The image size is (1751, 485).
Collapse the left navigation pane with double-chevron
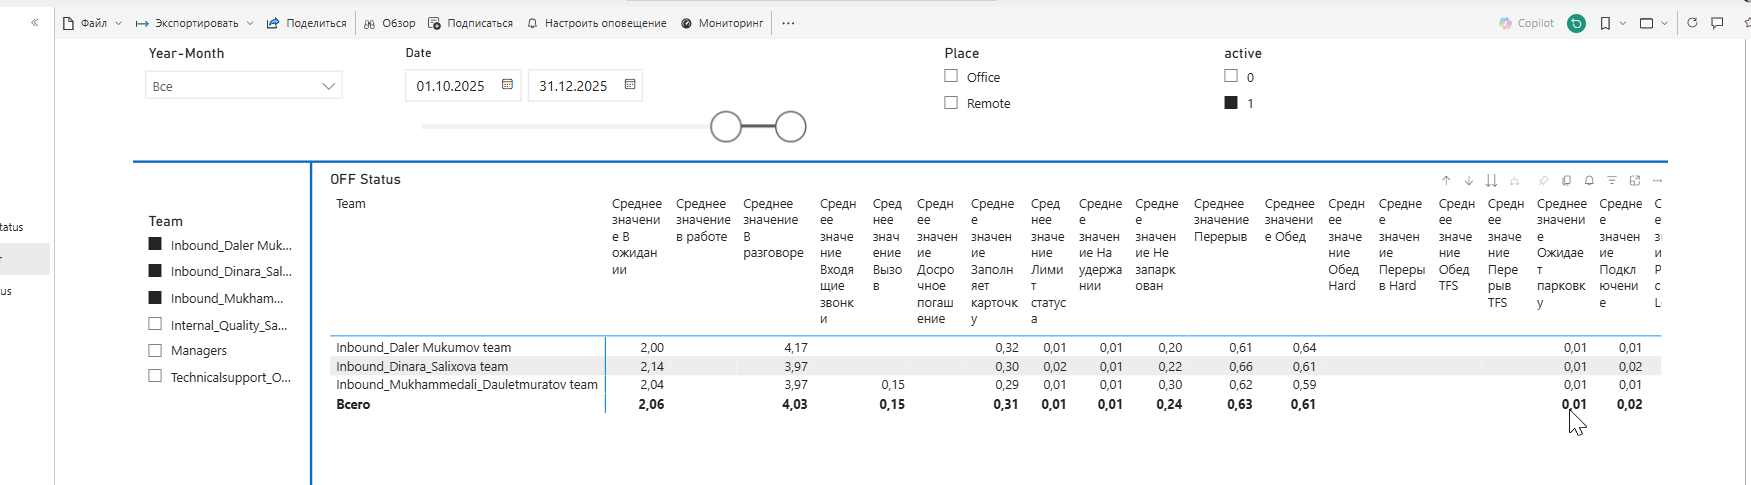coord(35,22)
